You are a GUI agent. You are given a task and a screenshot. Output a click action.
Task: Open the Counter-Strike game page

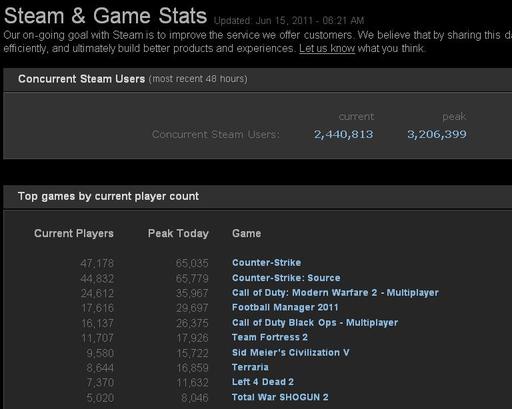point(266,263)
